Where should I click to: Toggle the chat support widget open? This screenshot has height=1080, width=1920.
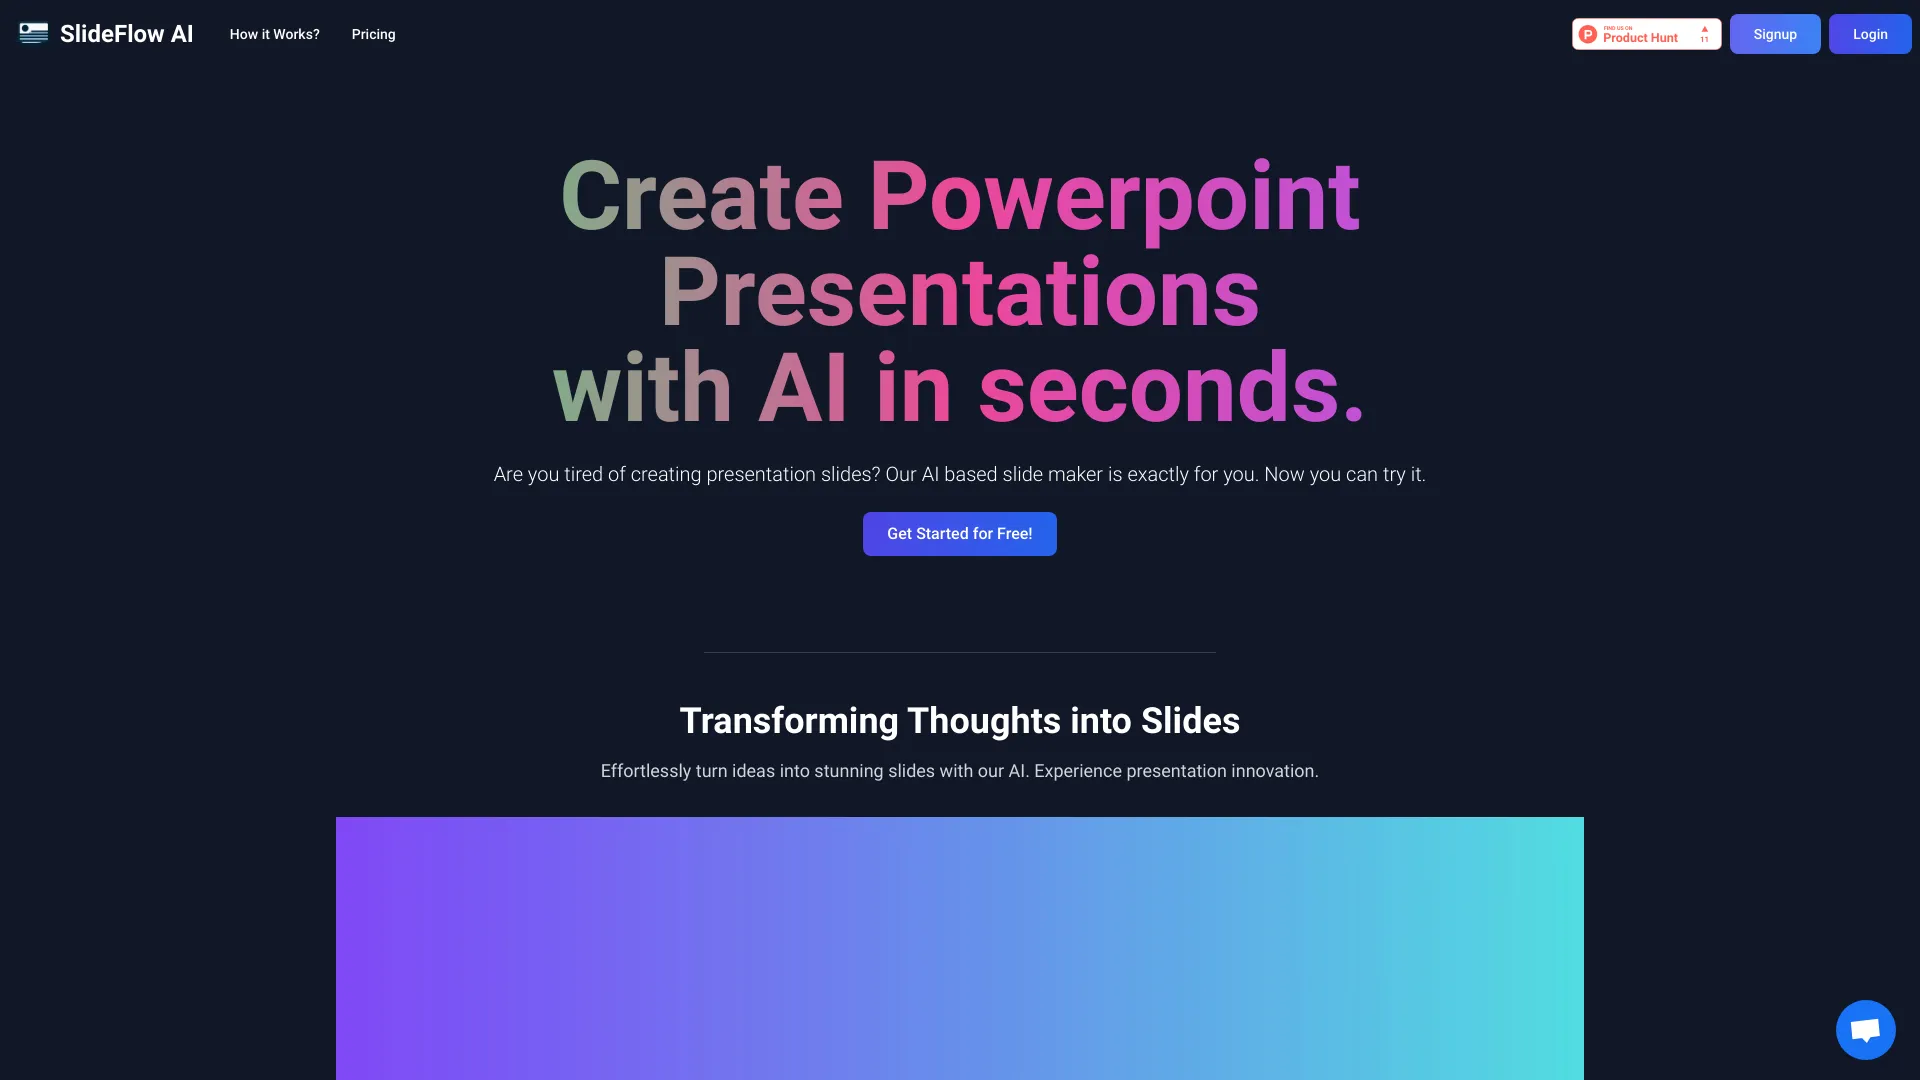pyautogui.click(x=1866, y=1030)
